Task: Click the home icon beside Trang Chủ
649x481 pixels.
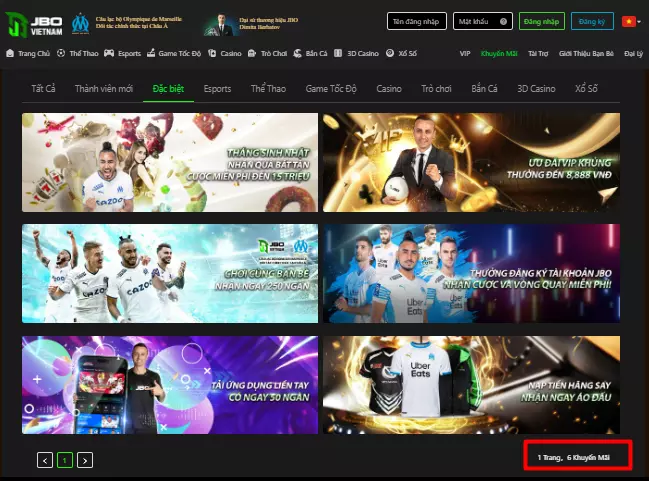Action: (x=10, y=53)
